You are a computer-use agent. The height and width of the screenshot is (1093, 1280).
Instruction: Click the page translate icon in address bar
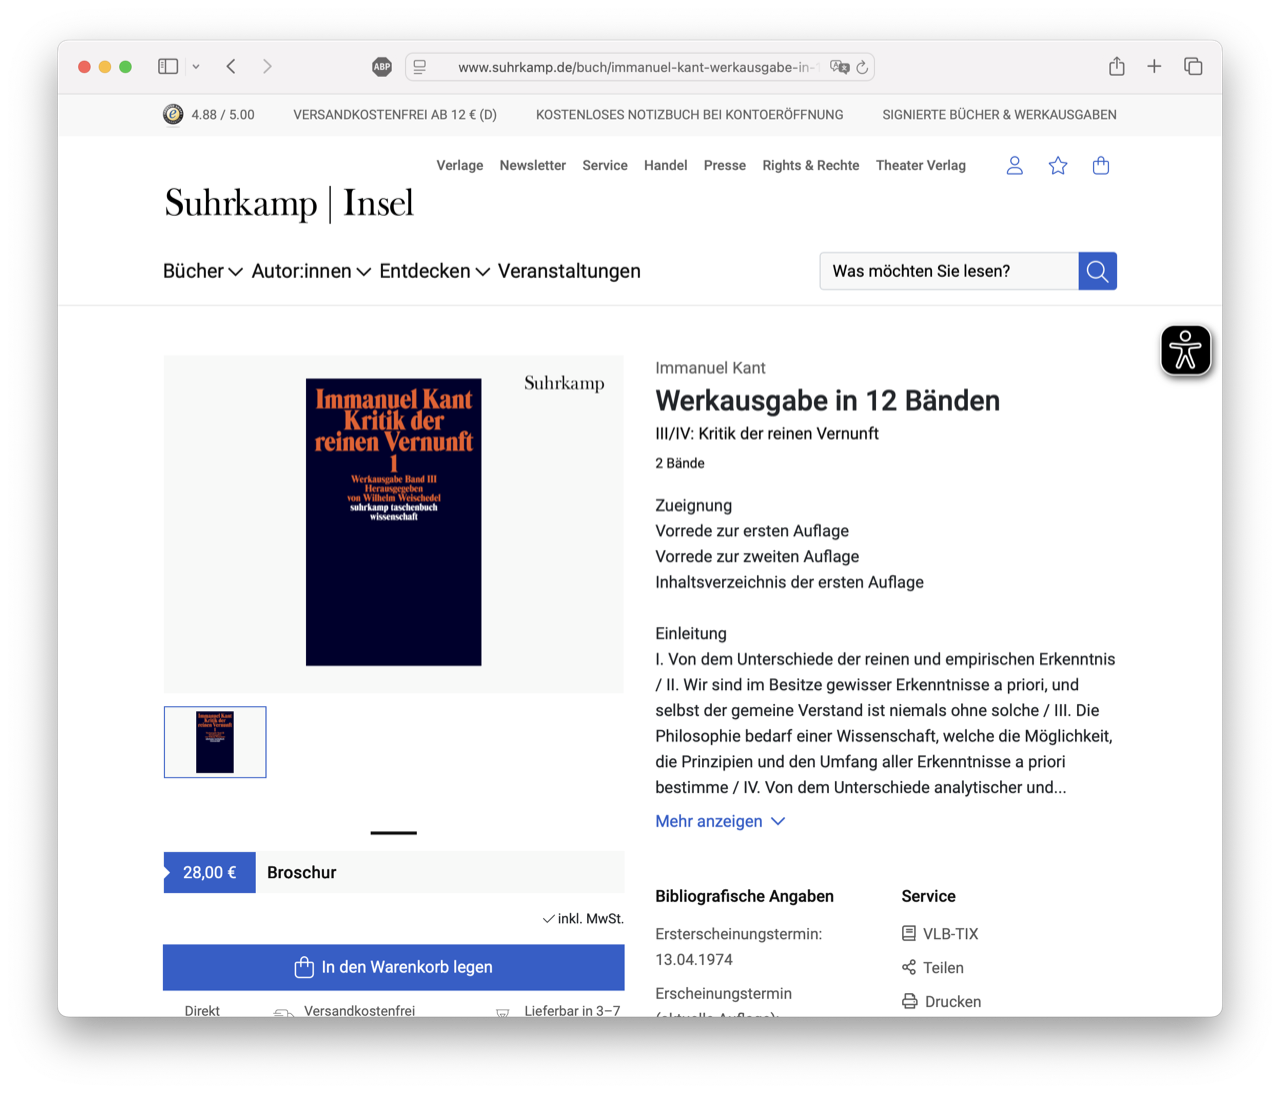pos(839,67)
